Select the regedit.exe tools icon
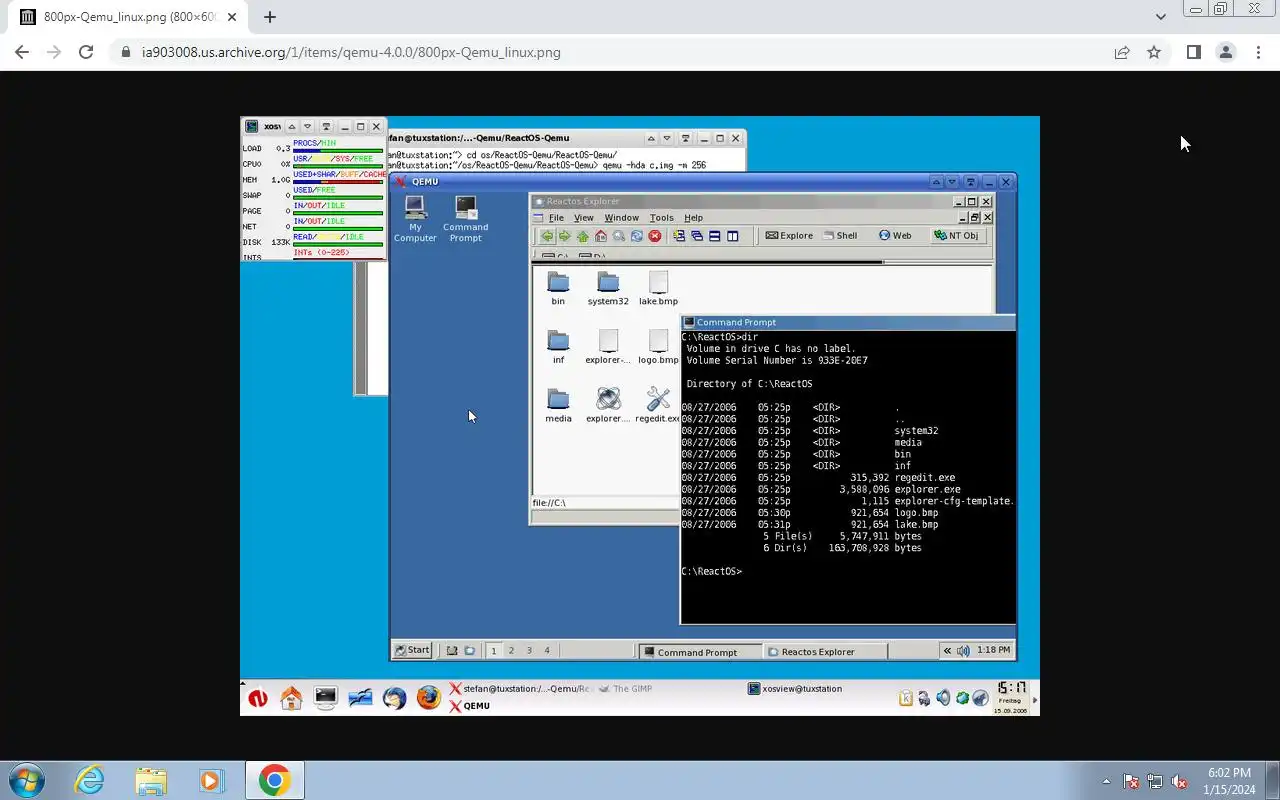 pos(658,405)
